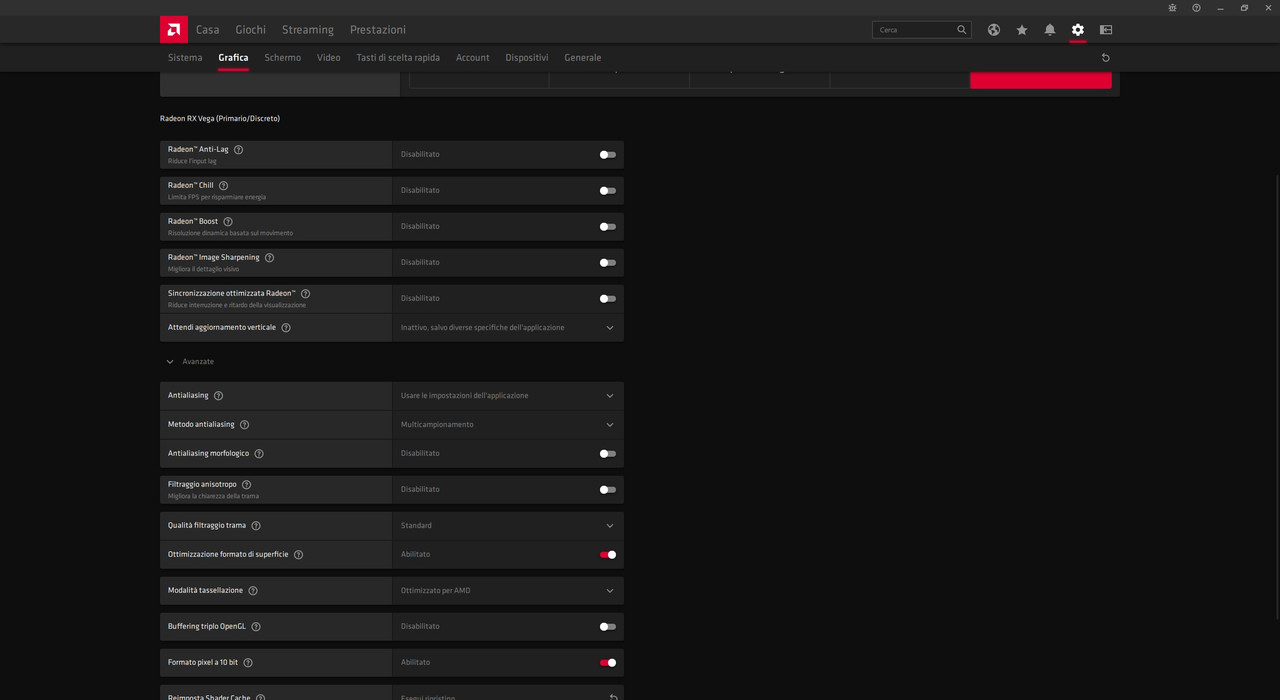
Task: Open notifications bell icon
Action: (x=1050, y=30)
